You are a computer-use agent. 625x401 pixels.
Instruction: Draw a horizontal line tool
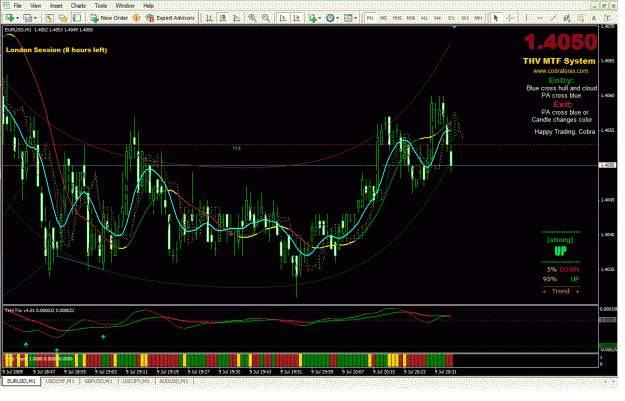[x=540, y=18]
